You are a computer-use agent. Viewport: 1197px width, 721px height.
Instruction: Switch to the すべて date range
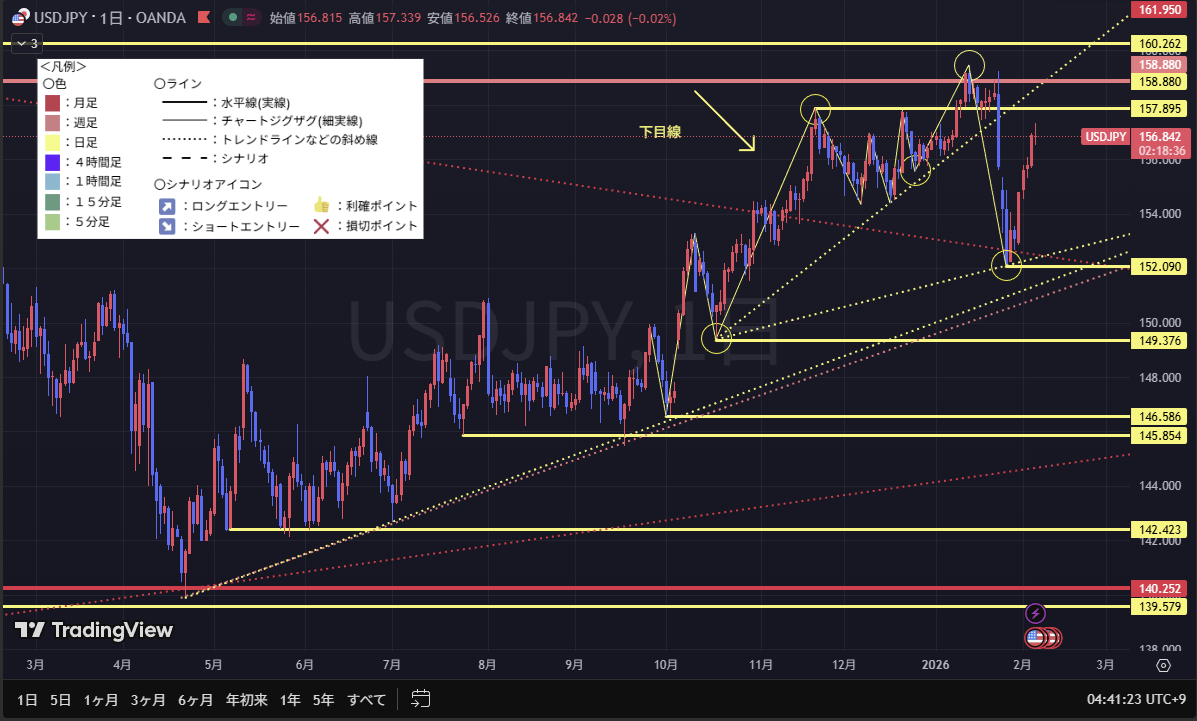pyautogui.click(x=366, y=699)
